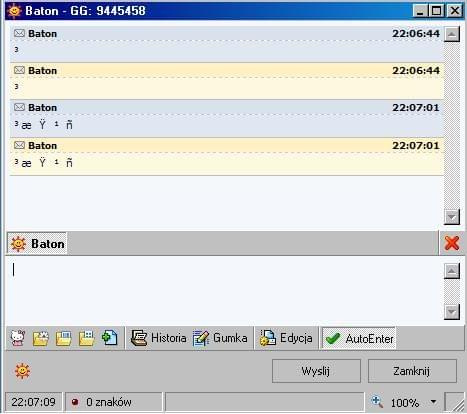
Task: Click the first folder icon with sparkle
Action: pos(41,338)
